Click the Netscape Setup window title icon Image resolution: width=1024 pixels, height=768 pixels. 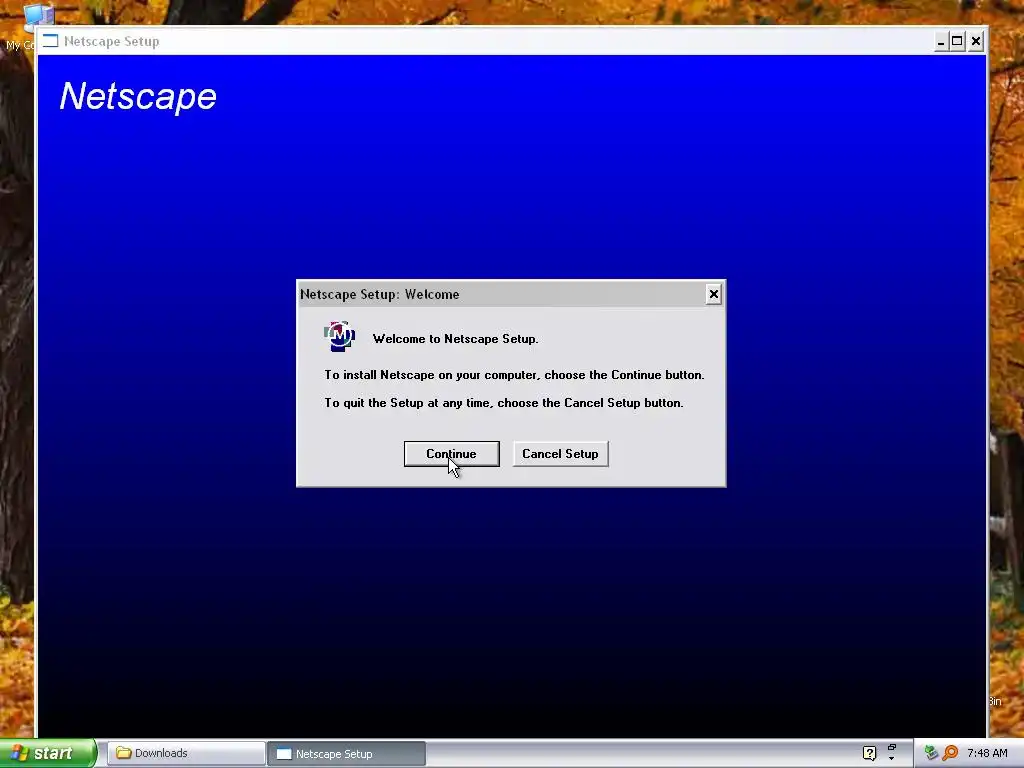pos(50,41)
